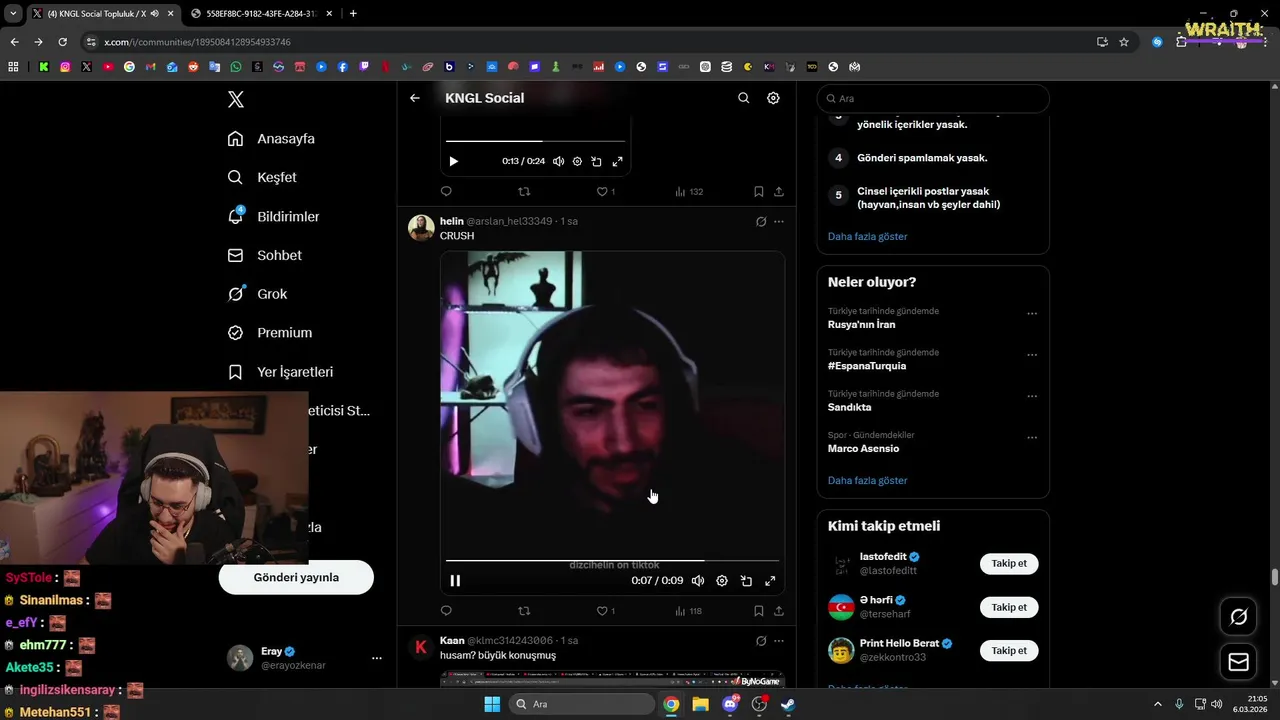Open Steam from the taskbar
This screenshot has width=1280, height=720.
(788, 704)
